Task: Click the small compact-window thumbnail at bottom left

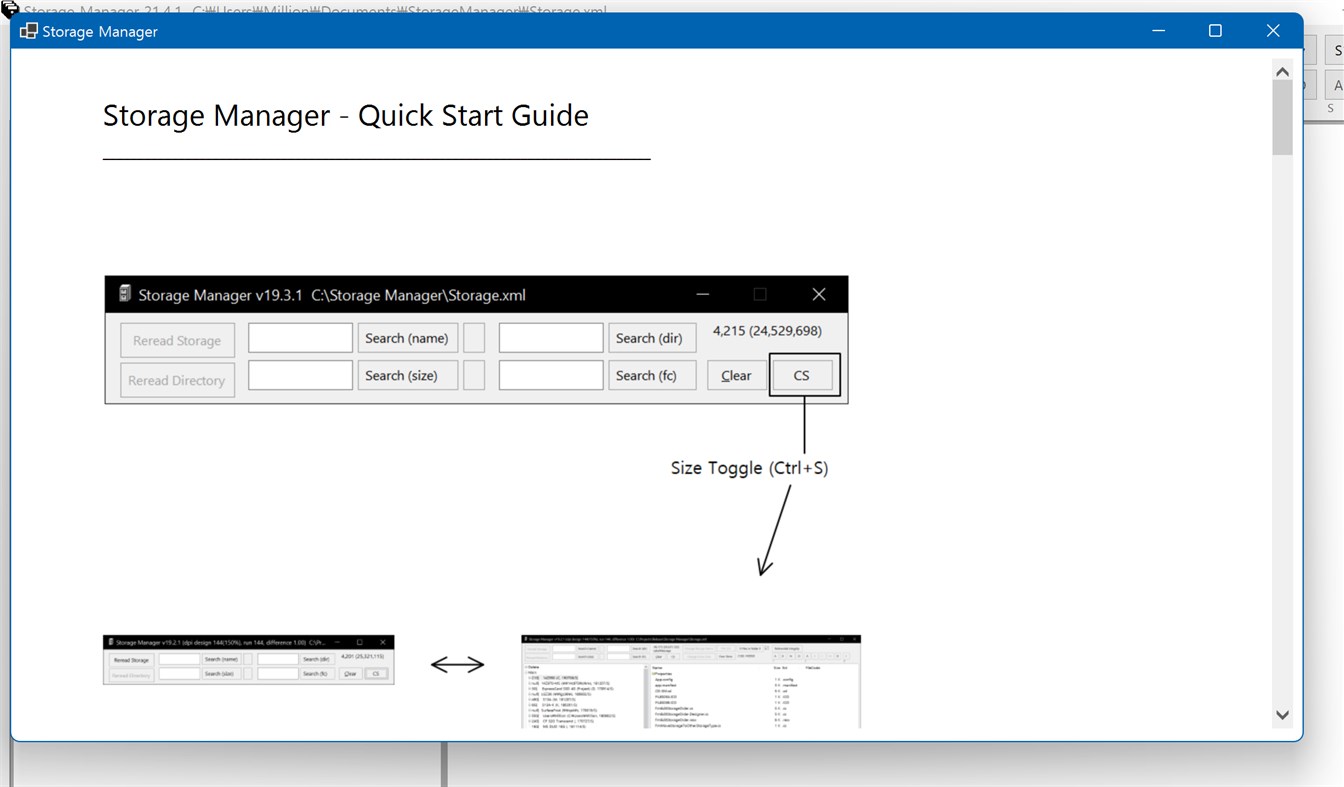Action: pyautogui.click(x=249, y=660)
